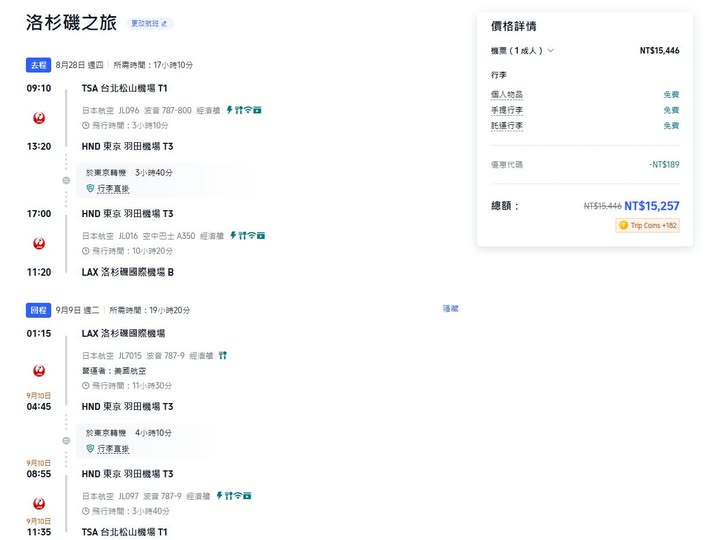Select the 回程 return label
The image size is (718, 540).
click(38, 310)
